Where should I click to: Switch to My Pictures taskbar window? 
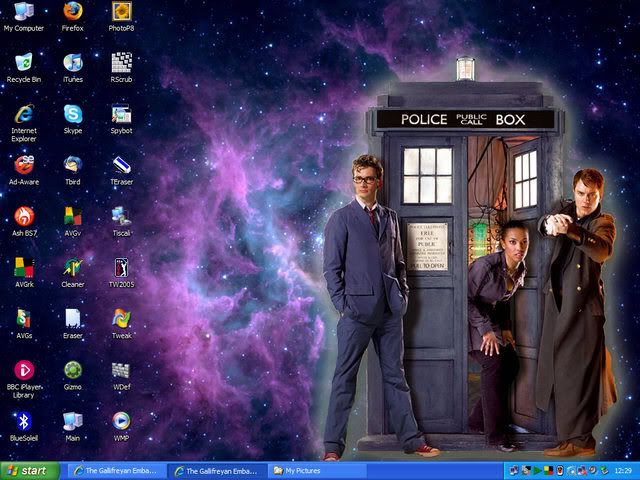[317, 471]
